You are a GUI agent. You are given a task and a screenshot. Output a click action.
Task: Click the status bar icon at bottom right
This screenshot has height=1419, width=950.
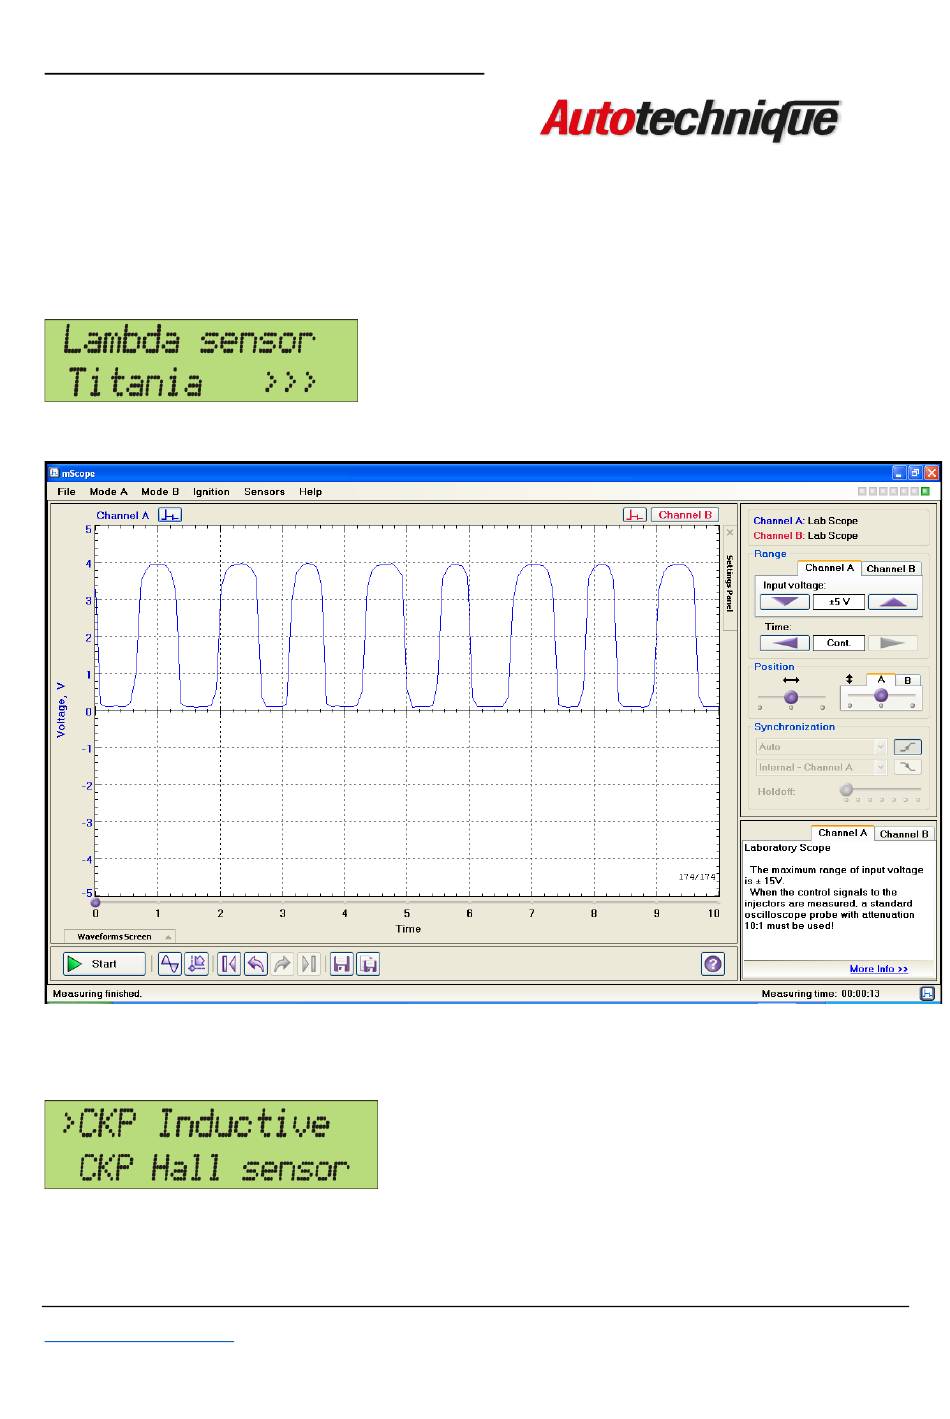[928, 993]
